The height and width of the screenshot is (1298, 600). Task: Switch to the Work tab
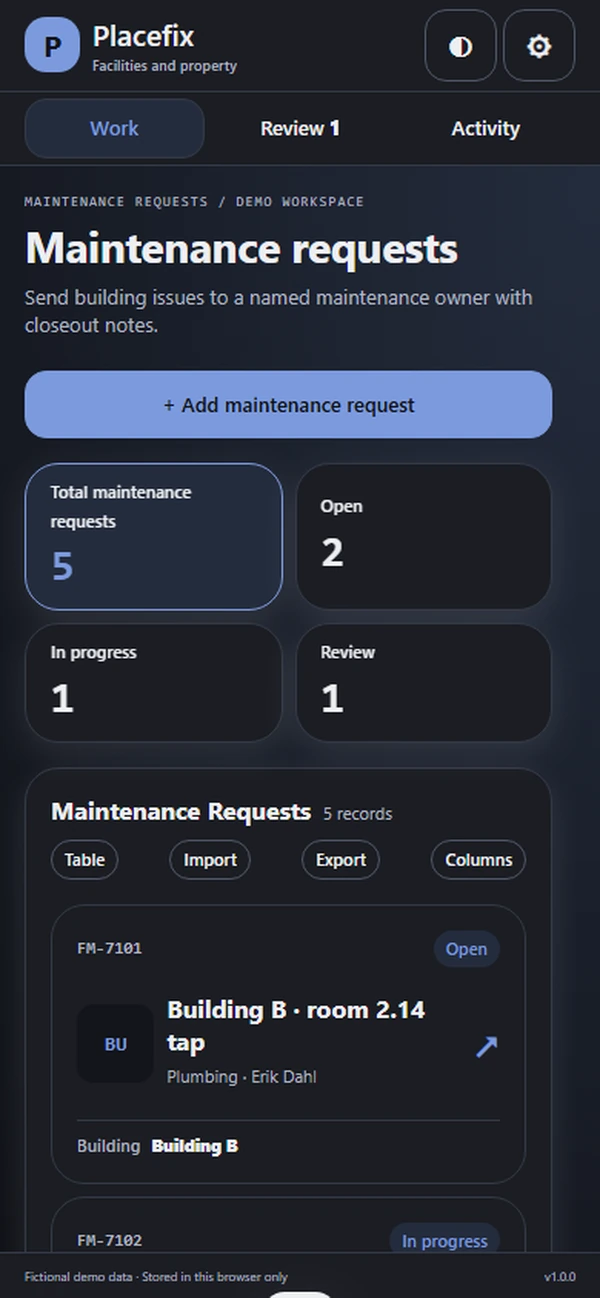pos(114,128)
